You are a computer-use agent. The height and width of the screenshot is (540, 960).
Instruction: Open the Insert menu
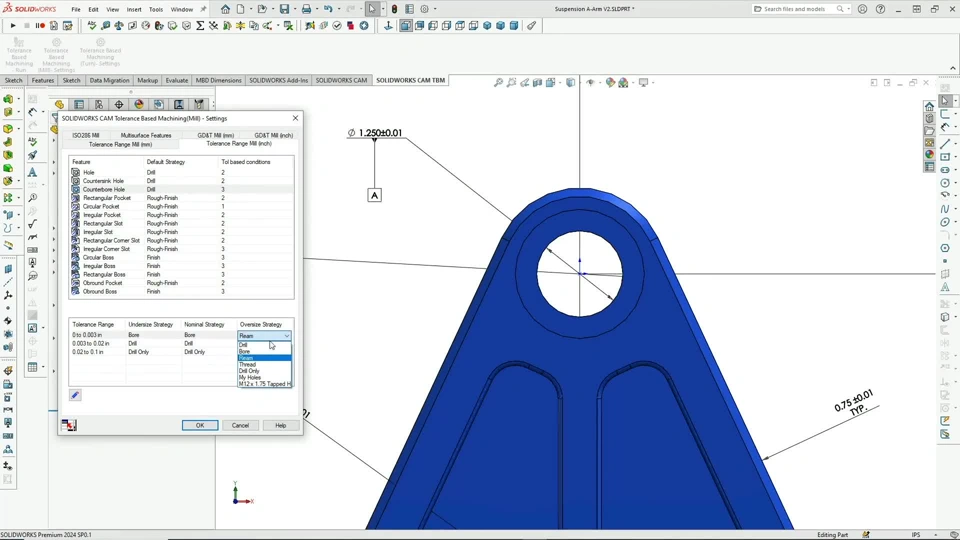click(x=134, y=9)
